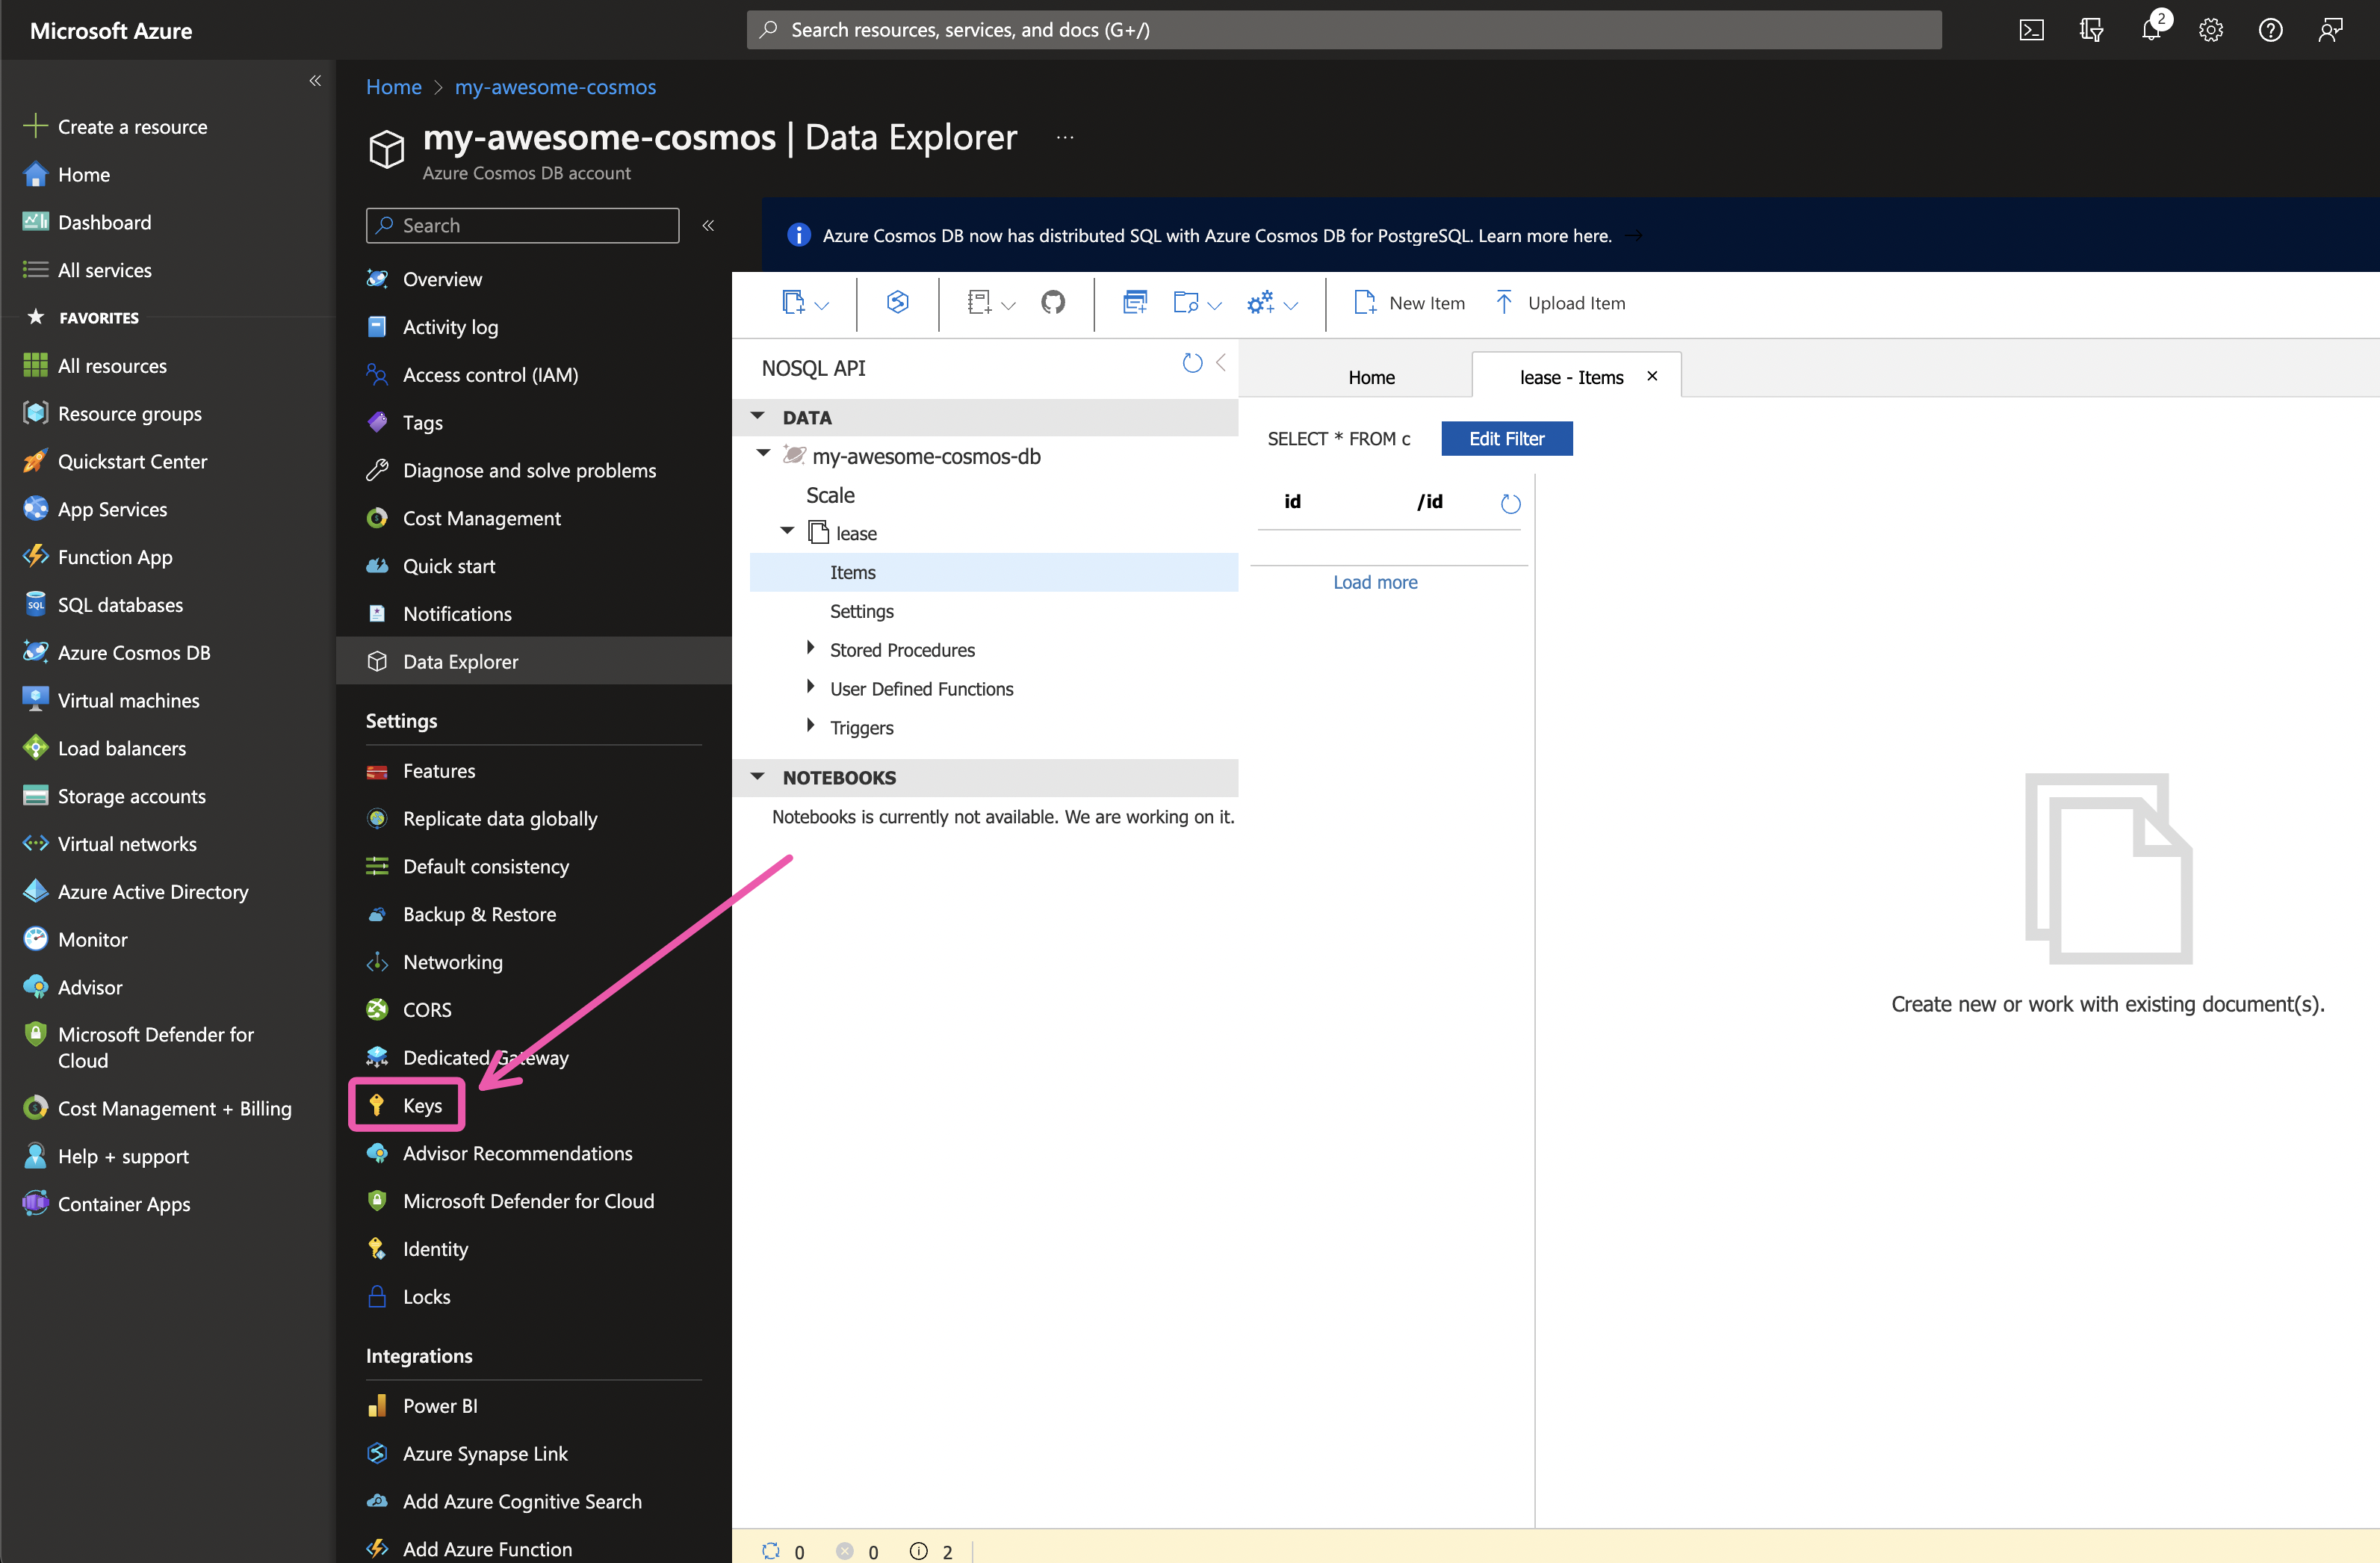This screenshot has width=2380, height=1563.
Task: Click the refresh icon beside /id column
Action: 1510,504
